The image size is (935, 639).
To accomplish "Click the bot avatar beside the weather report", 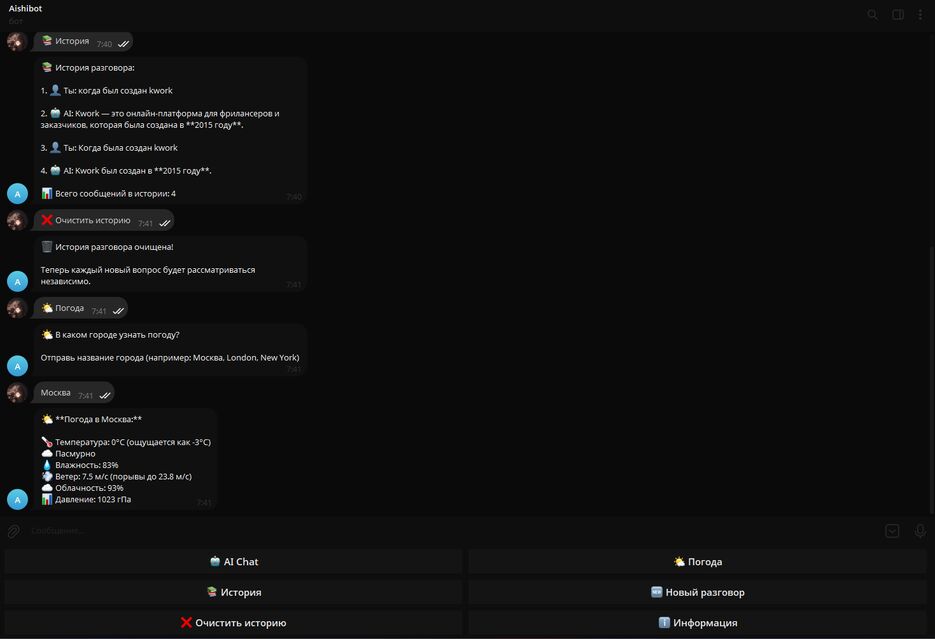I will coord(17,498).
